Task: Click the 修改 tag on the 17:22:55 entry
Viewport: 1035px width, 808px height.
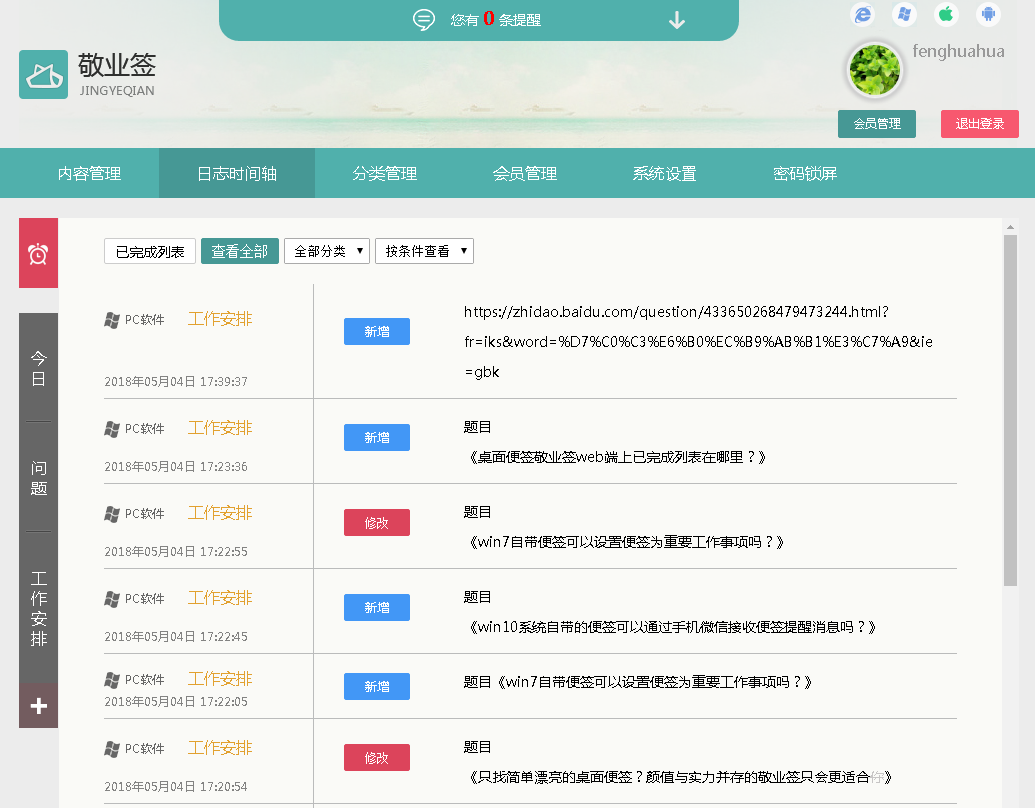Action: [377, 523]
